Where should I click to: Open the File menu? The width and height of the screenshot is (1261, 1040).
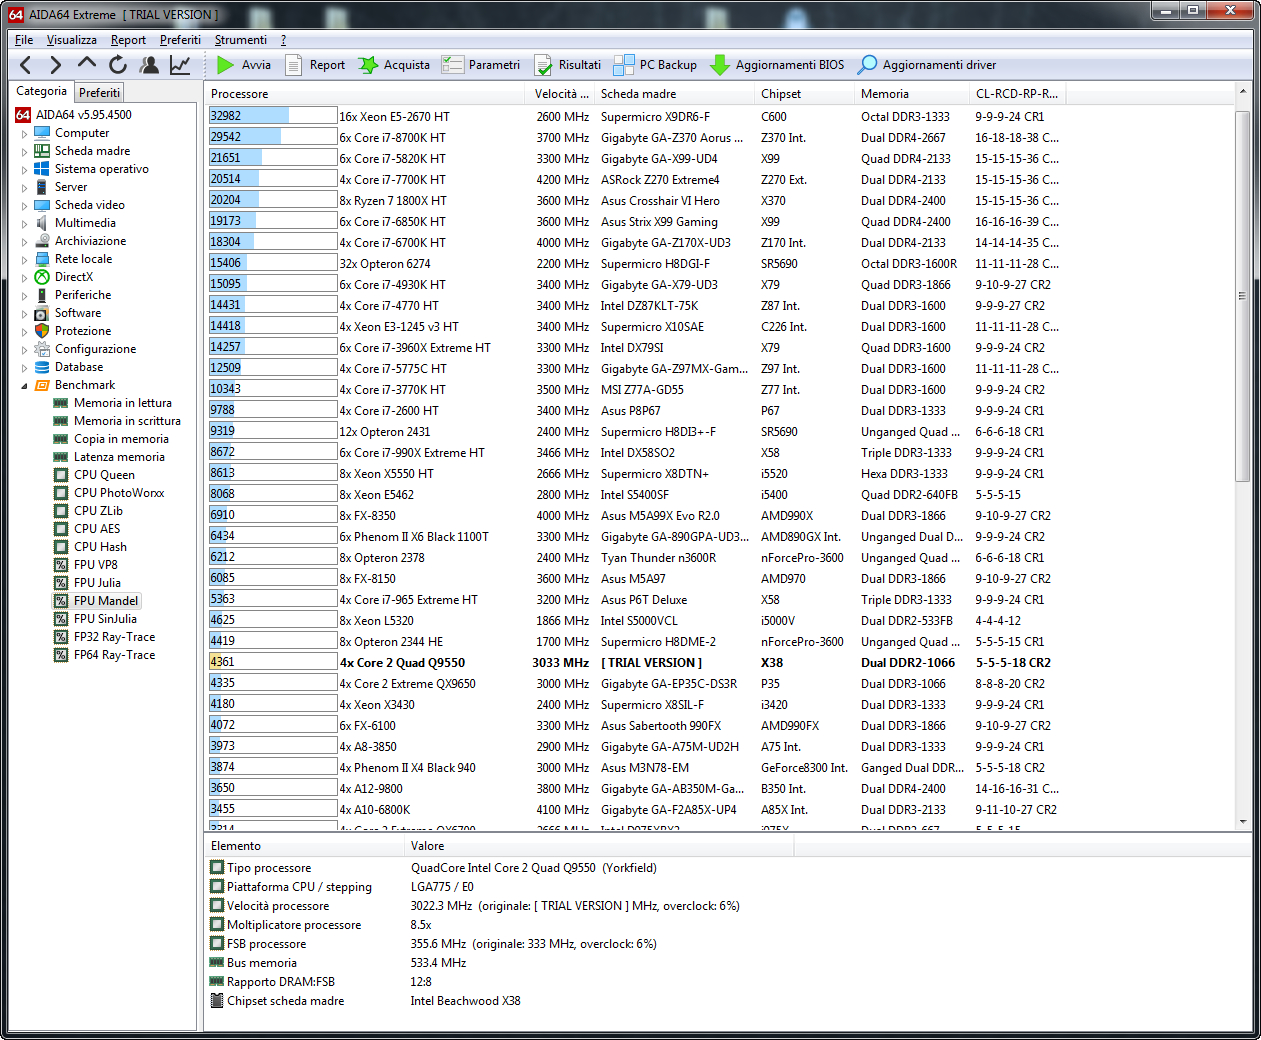[24, 40]
